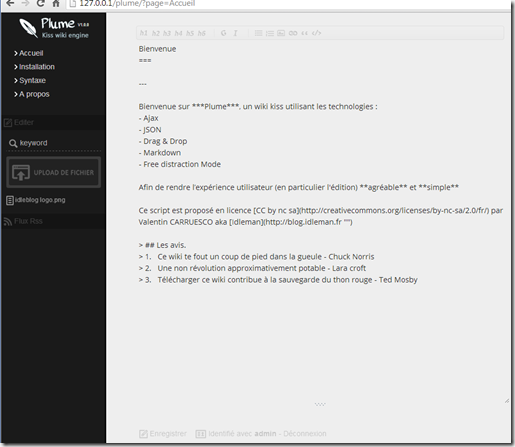The width and height of the screenshot is (515, 447).
Task: Insert a blockquote from toolbar
Action: 304,33
